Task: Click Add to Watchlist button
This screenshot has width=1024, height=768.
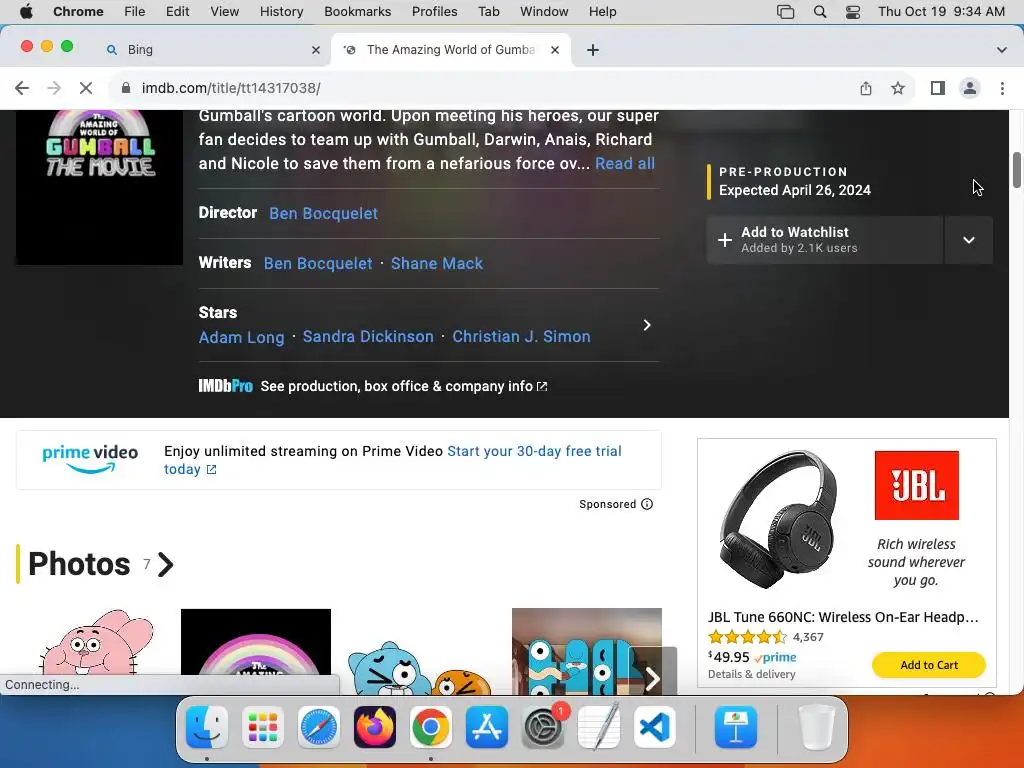Action: (x=825, y=240)
